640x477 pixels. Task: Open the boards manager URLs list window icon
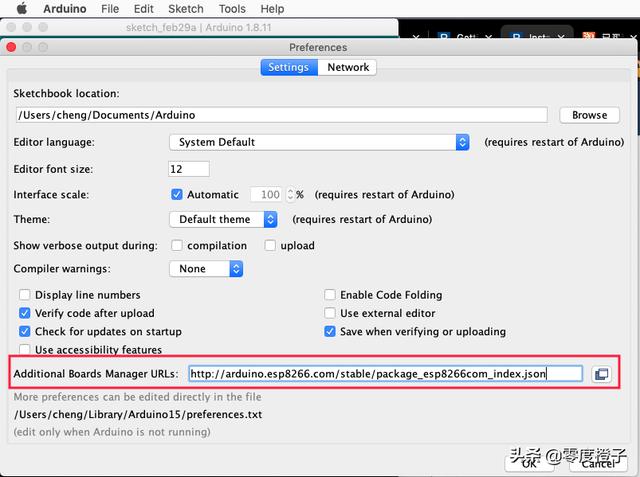(601, 374)
